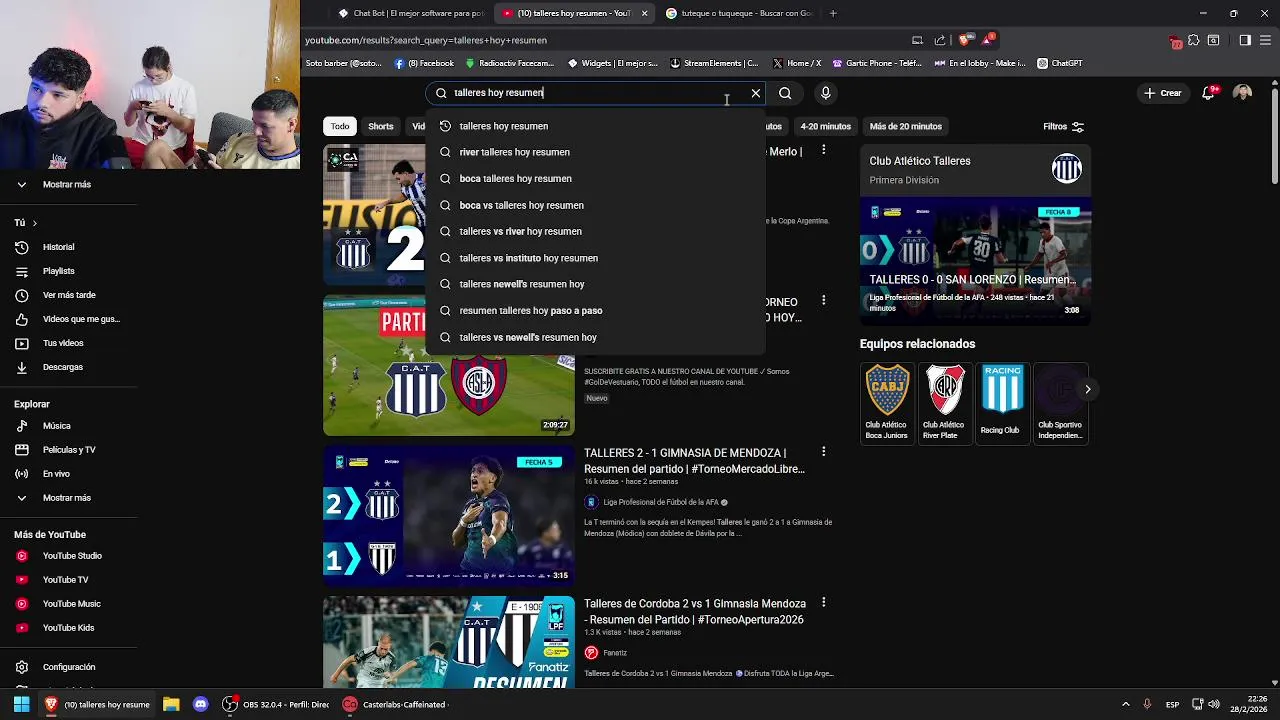Switch to the tuteque o tuqueque tab
1280x720 pixels.
click(x=738, y=13)
